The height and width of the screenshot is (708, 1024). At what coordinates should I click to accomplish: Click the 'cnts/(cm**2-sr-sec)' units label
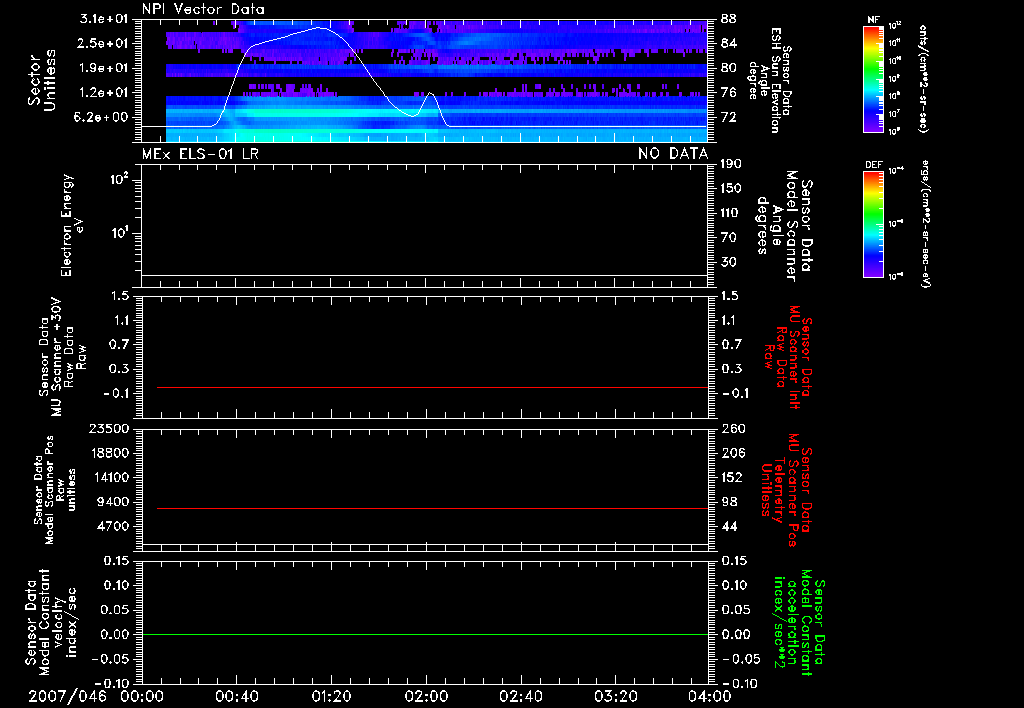(923, 78)
